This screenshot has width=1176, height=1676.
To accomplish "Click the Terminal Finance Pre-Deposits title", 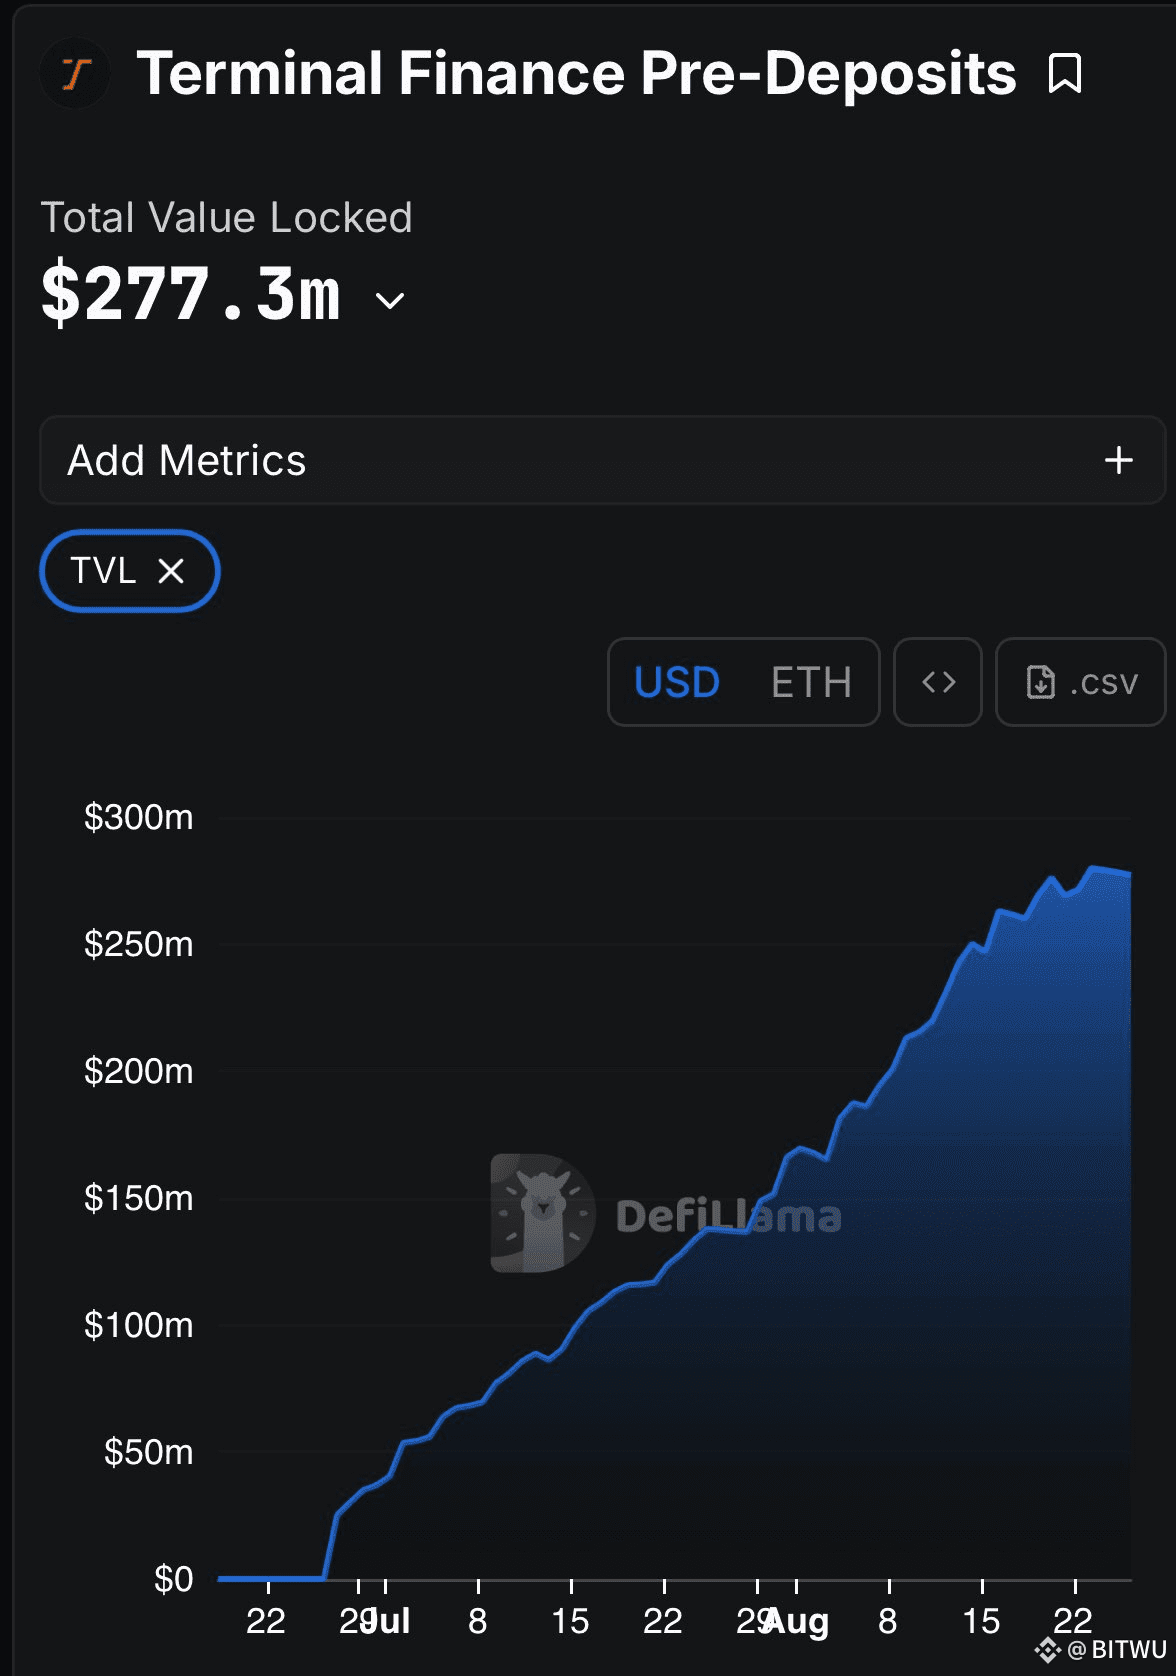I will pyautogui.click(x=577, y=74).
